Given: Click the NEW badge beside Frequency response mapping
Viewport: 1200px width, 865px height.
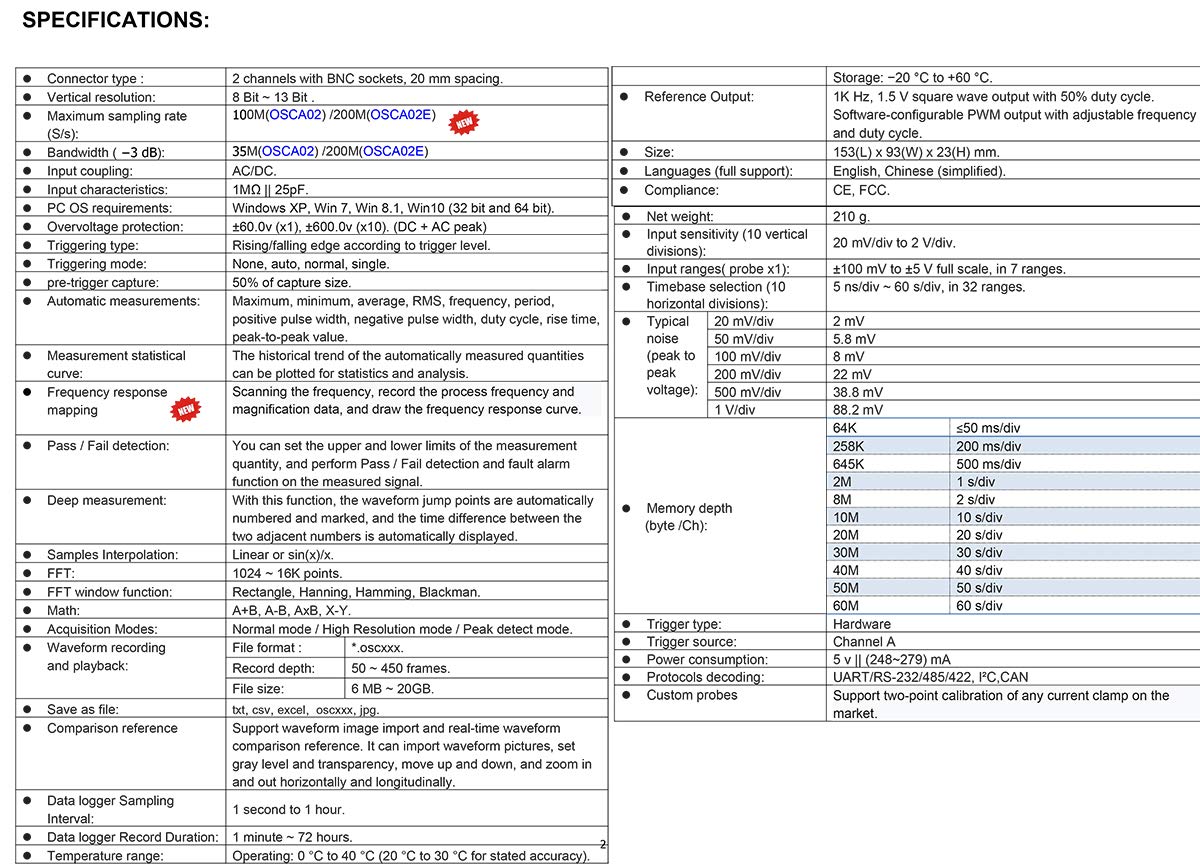Looking at the screenshot, I should pos(186,408).
